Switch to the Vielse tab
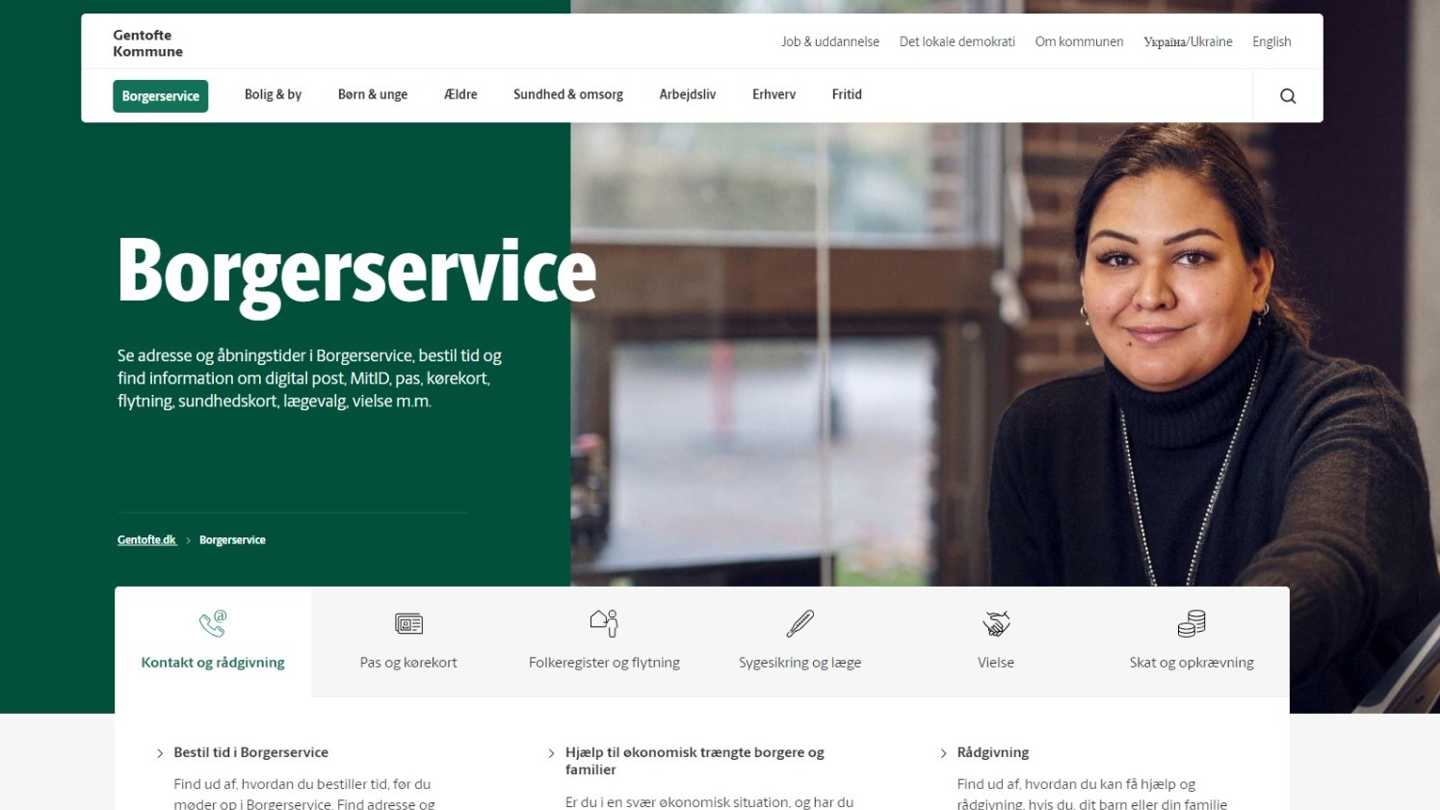 (996, 642)
